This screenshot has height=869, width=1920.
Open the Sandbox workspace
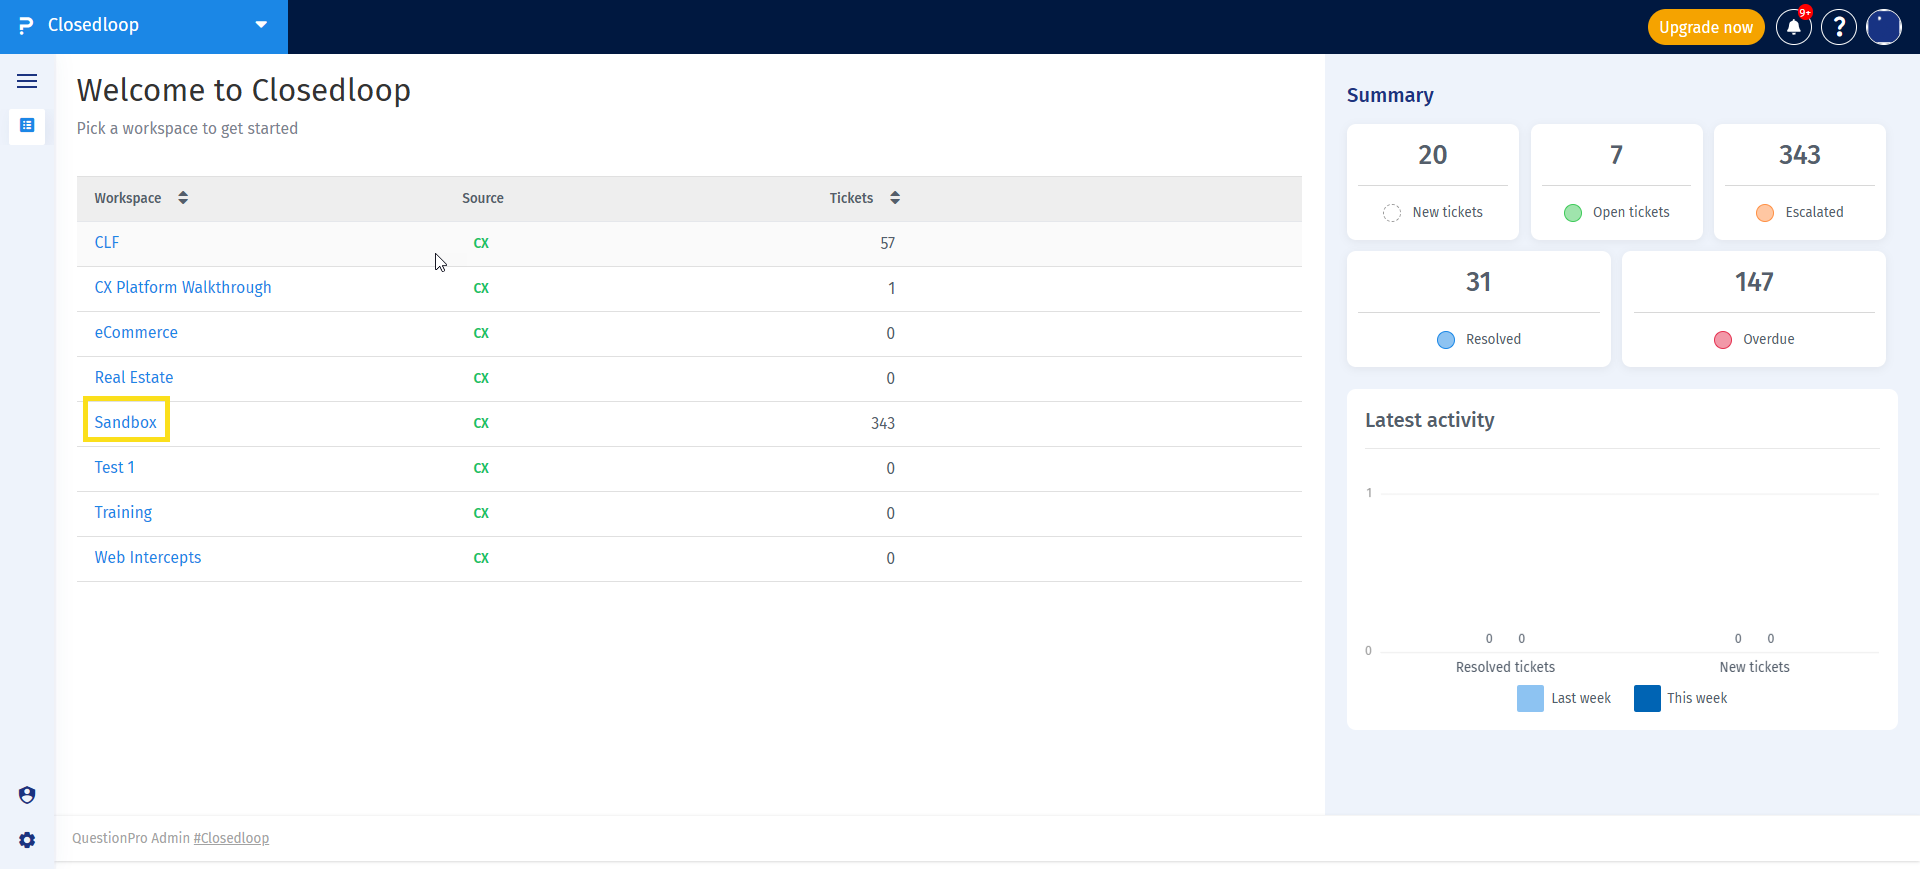126,422
